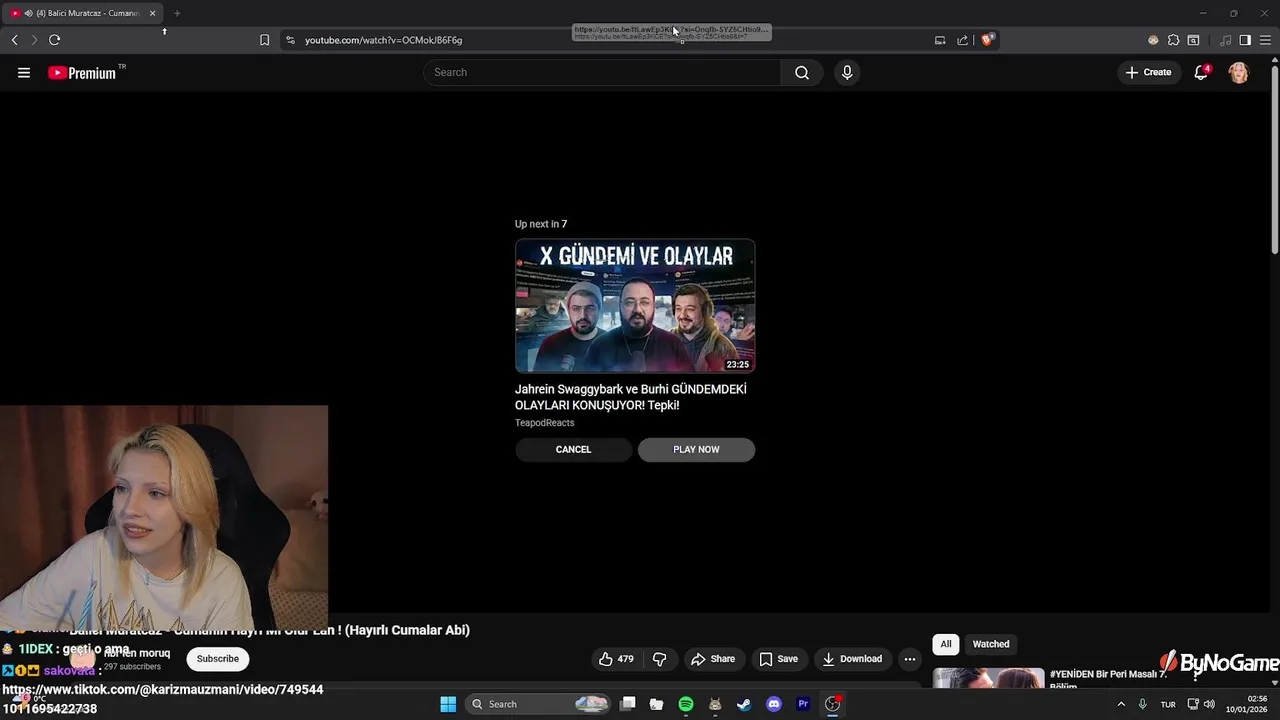The height and width of the screenshot is (720, 1280).
Task: Bookmark this page icon
Action: click(x=264, y=40)
